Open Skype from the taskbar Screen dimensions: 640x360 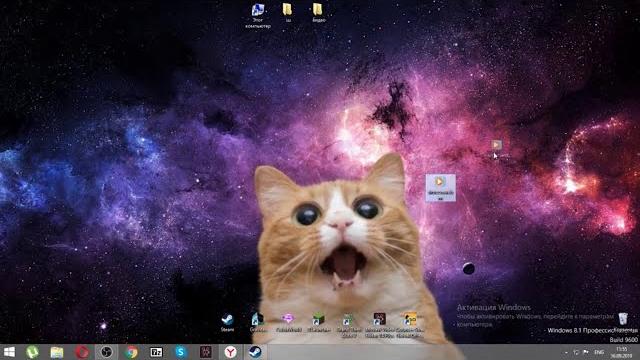click(x=181, y=352)
